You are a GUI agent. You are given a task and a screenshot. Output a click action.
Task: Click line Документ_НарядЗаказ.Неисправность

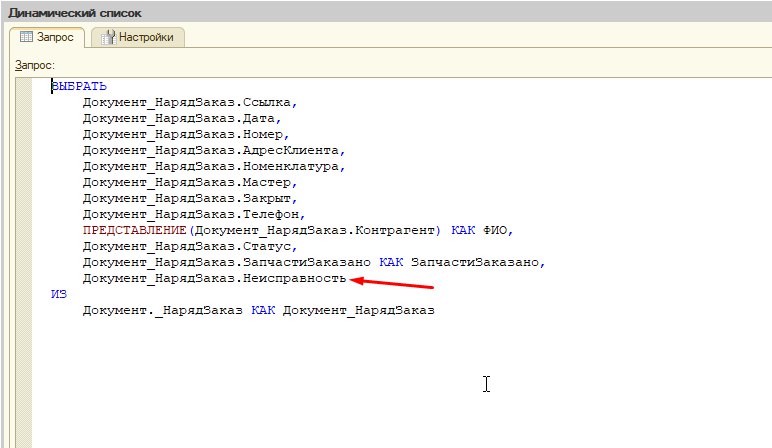click(214, 278)
